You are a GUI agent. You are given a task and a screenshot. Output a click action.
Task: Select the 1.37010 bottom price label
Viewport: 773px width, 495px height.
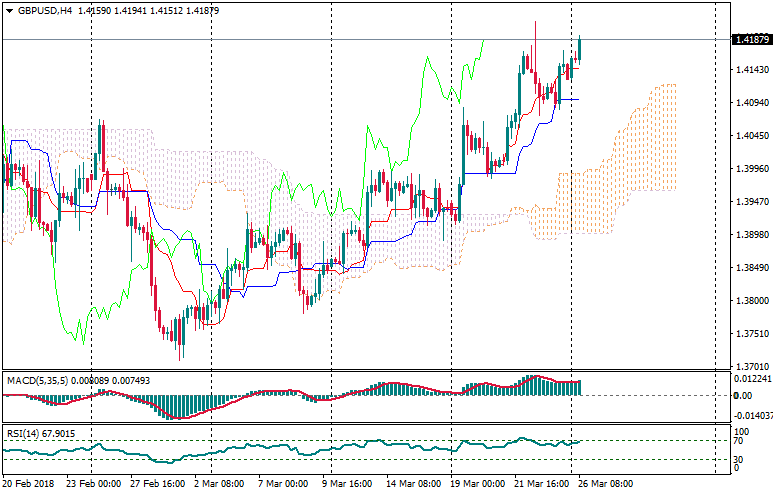point(750,367)
